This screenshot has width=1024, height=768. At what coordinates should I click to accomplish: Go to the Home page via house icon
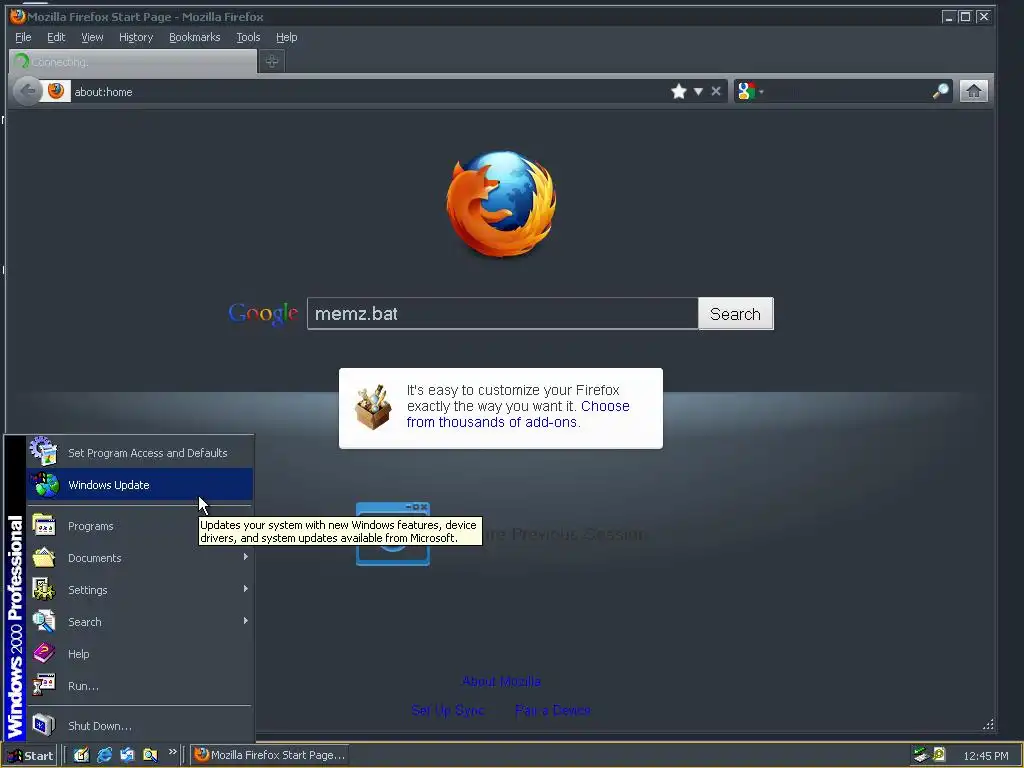(973, 91)
